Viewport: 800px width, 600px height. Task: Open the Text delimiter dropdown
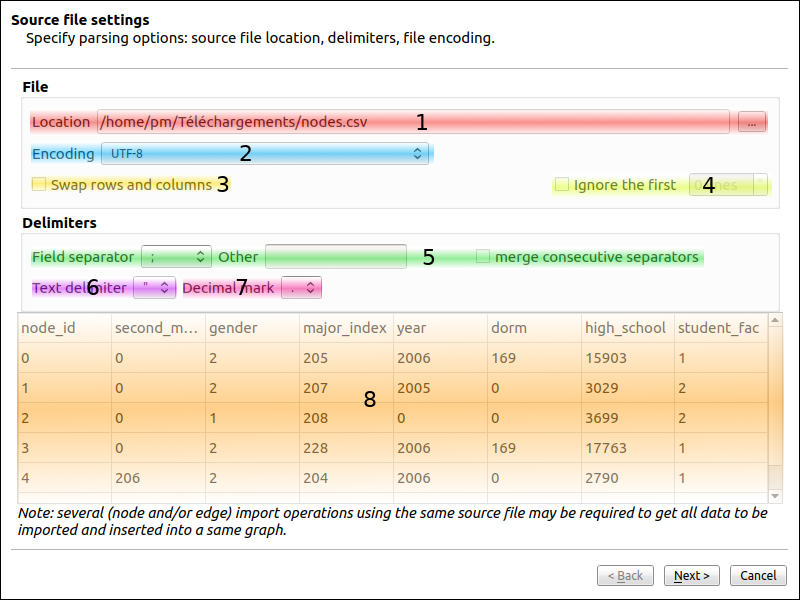(154, 288)
